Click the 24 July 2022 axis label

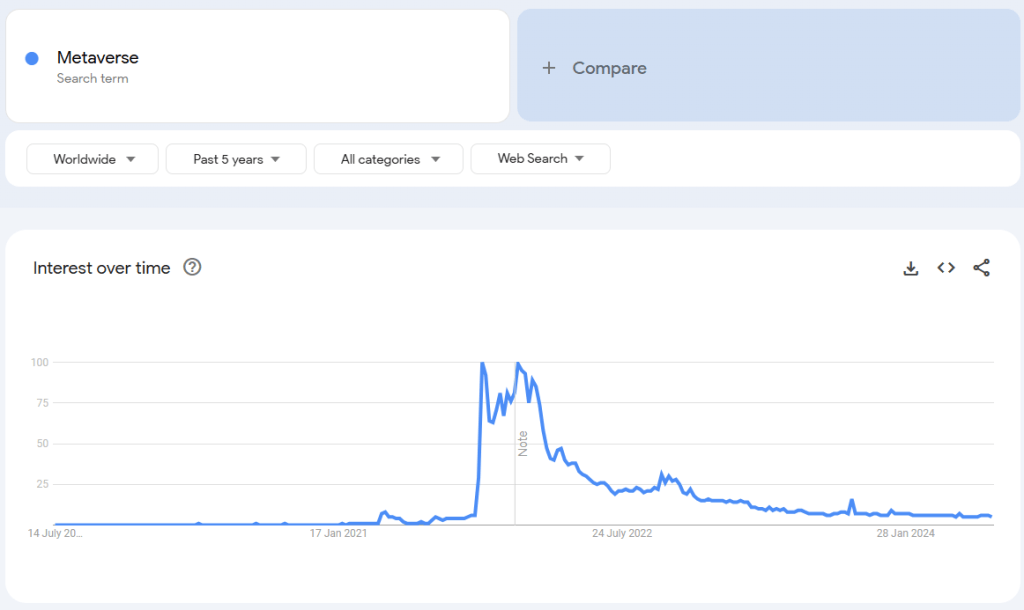622,533
